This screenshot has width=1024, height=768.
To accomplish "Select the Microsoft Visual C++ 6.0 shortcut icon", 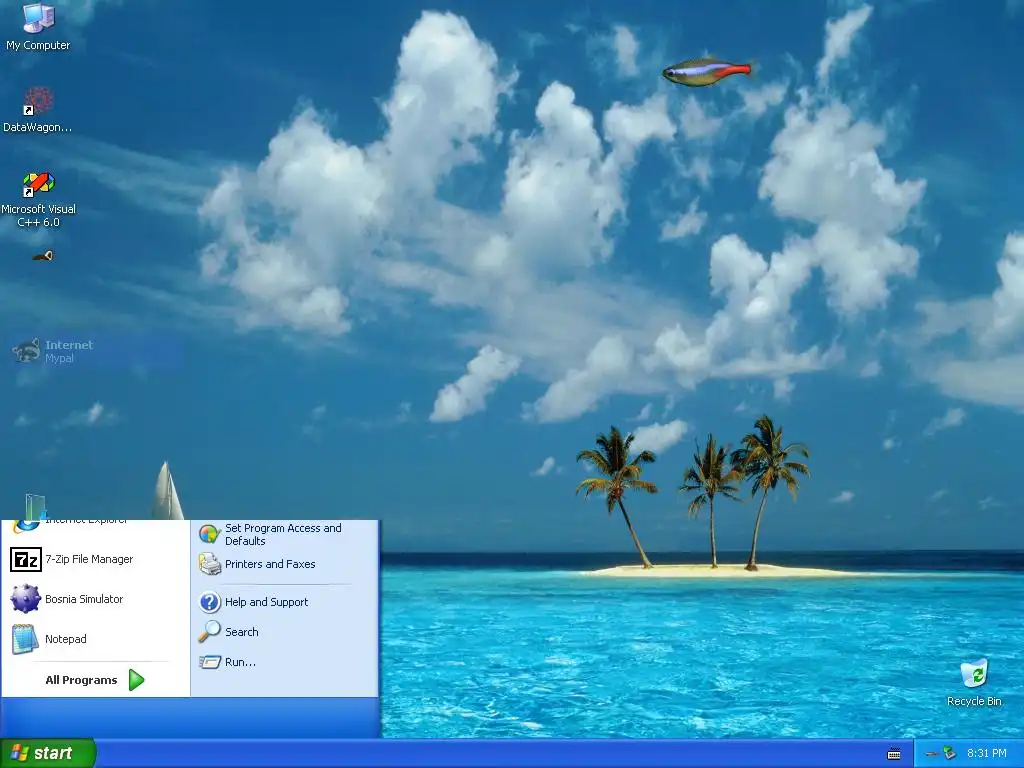I will click(38, 184).
